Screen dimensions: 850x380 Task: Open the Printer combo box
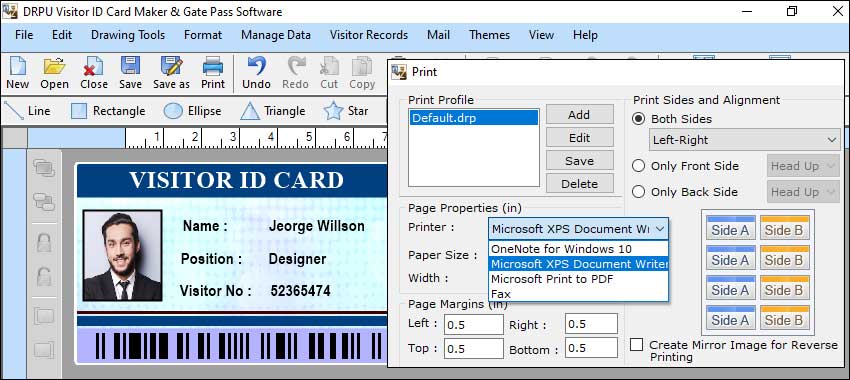tap(578, 229)
